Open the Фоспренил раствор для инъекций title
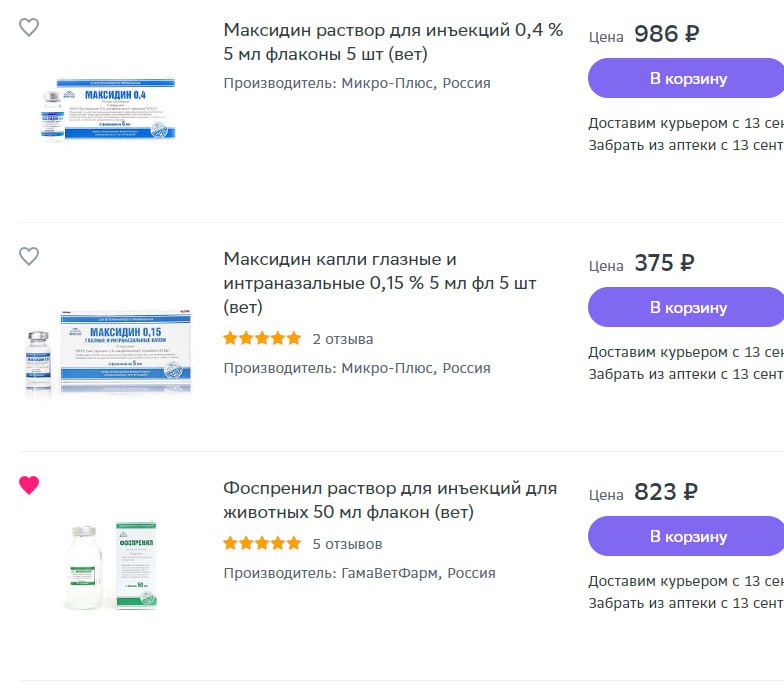The image size is (784, 688). click(390, 501)
